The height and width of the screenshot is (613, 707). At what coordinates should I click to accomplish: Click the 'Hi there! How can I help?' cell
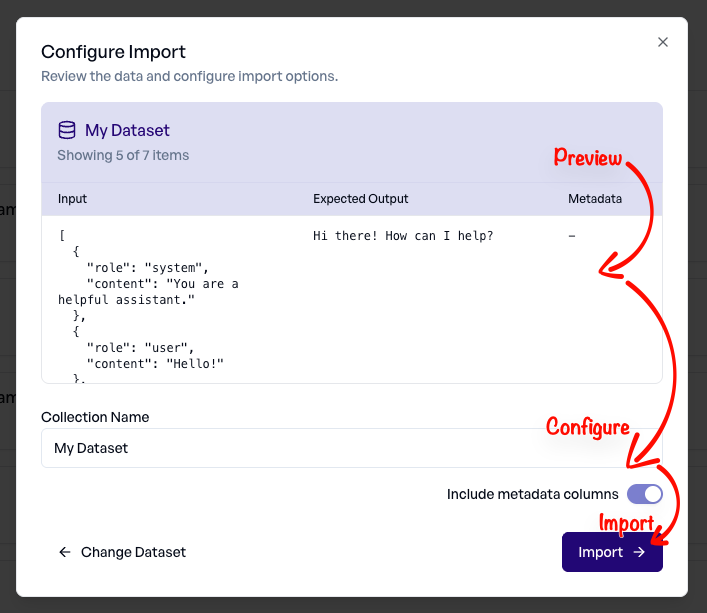pos(403,236)
